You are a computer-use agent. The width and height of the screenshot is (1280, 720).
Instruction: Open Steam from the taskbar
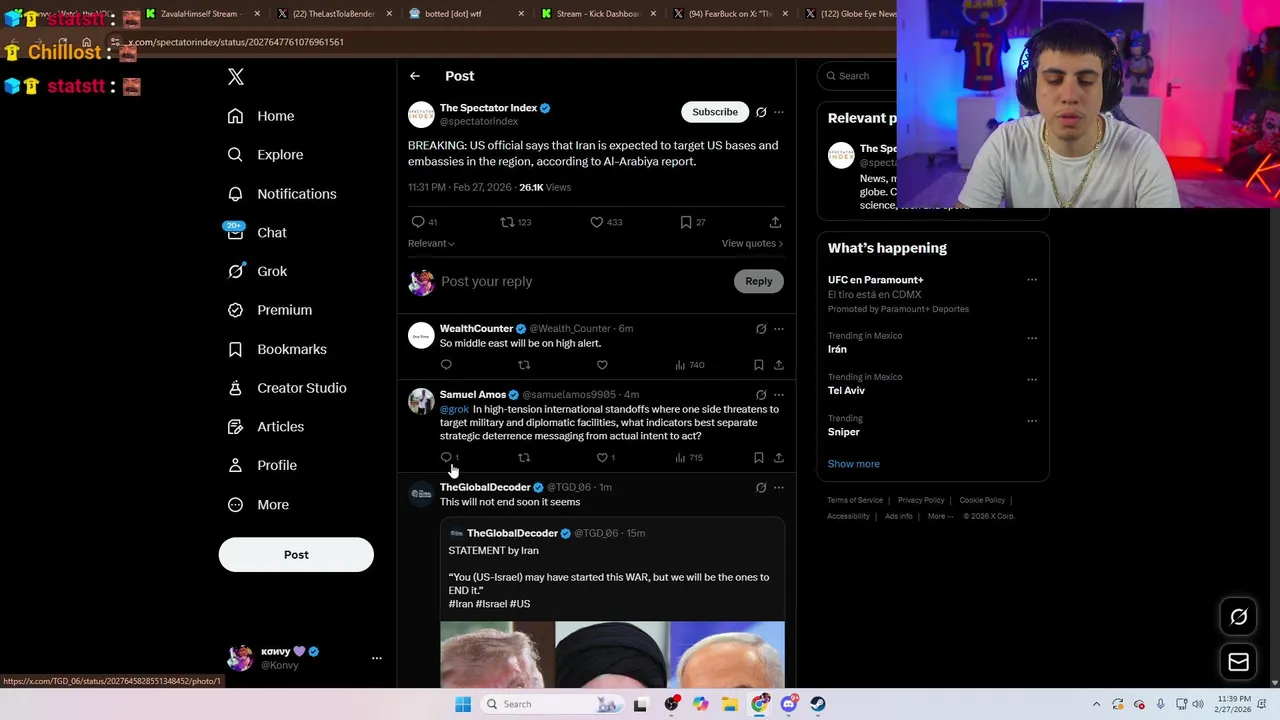coord(818,704)
